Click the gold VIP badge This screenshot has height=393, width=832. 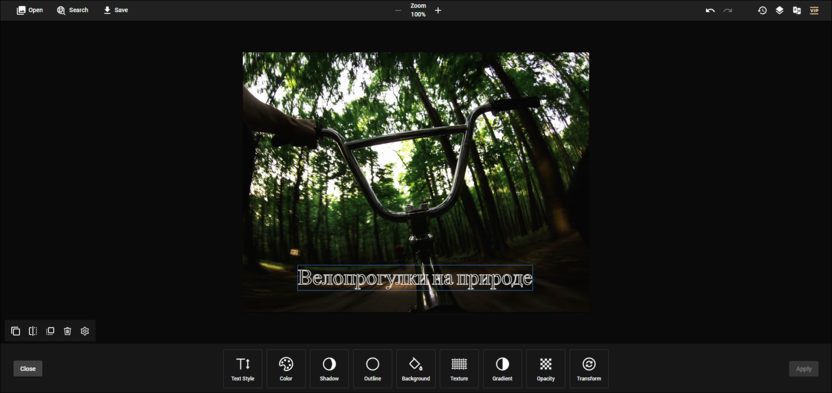click(814, 11)
